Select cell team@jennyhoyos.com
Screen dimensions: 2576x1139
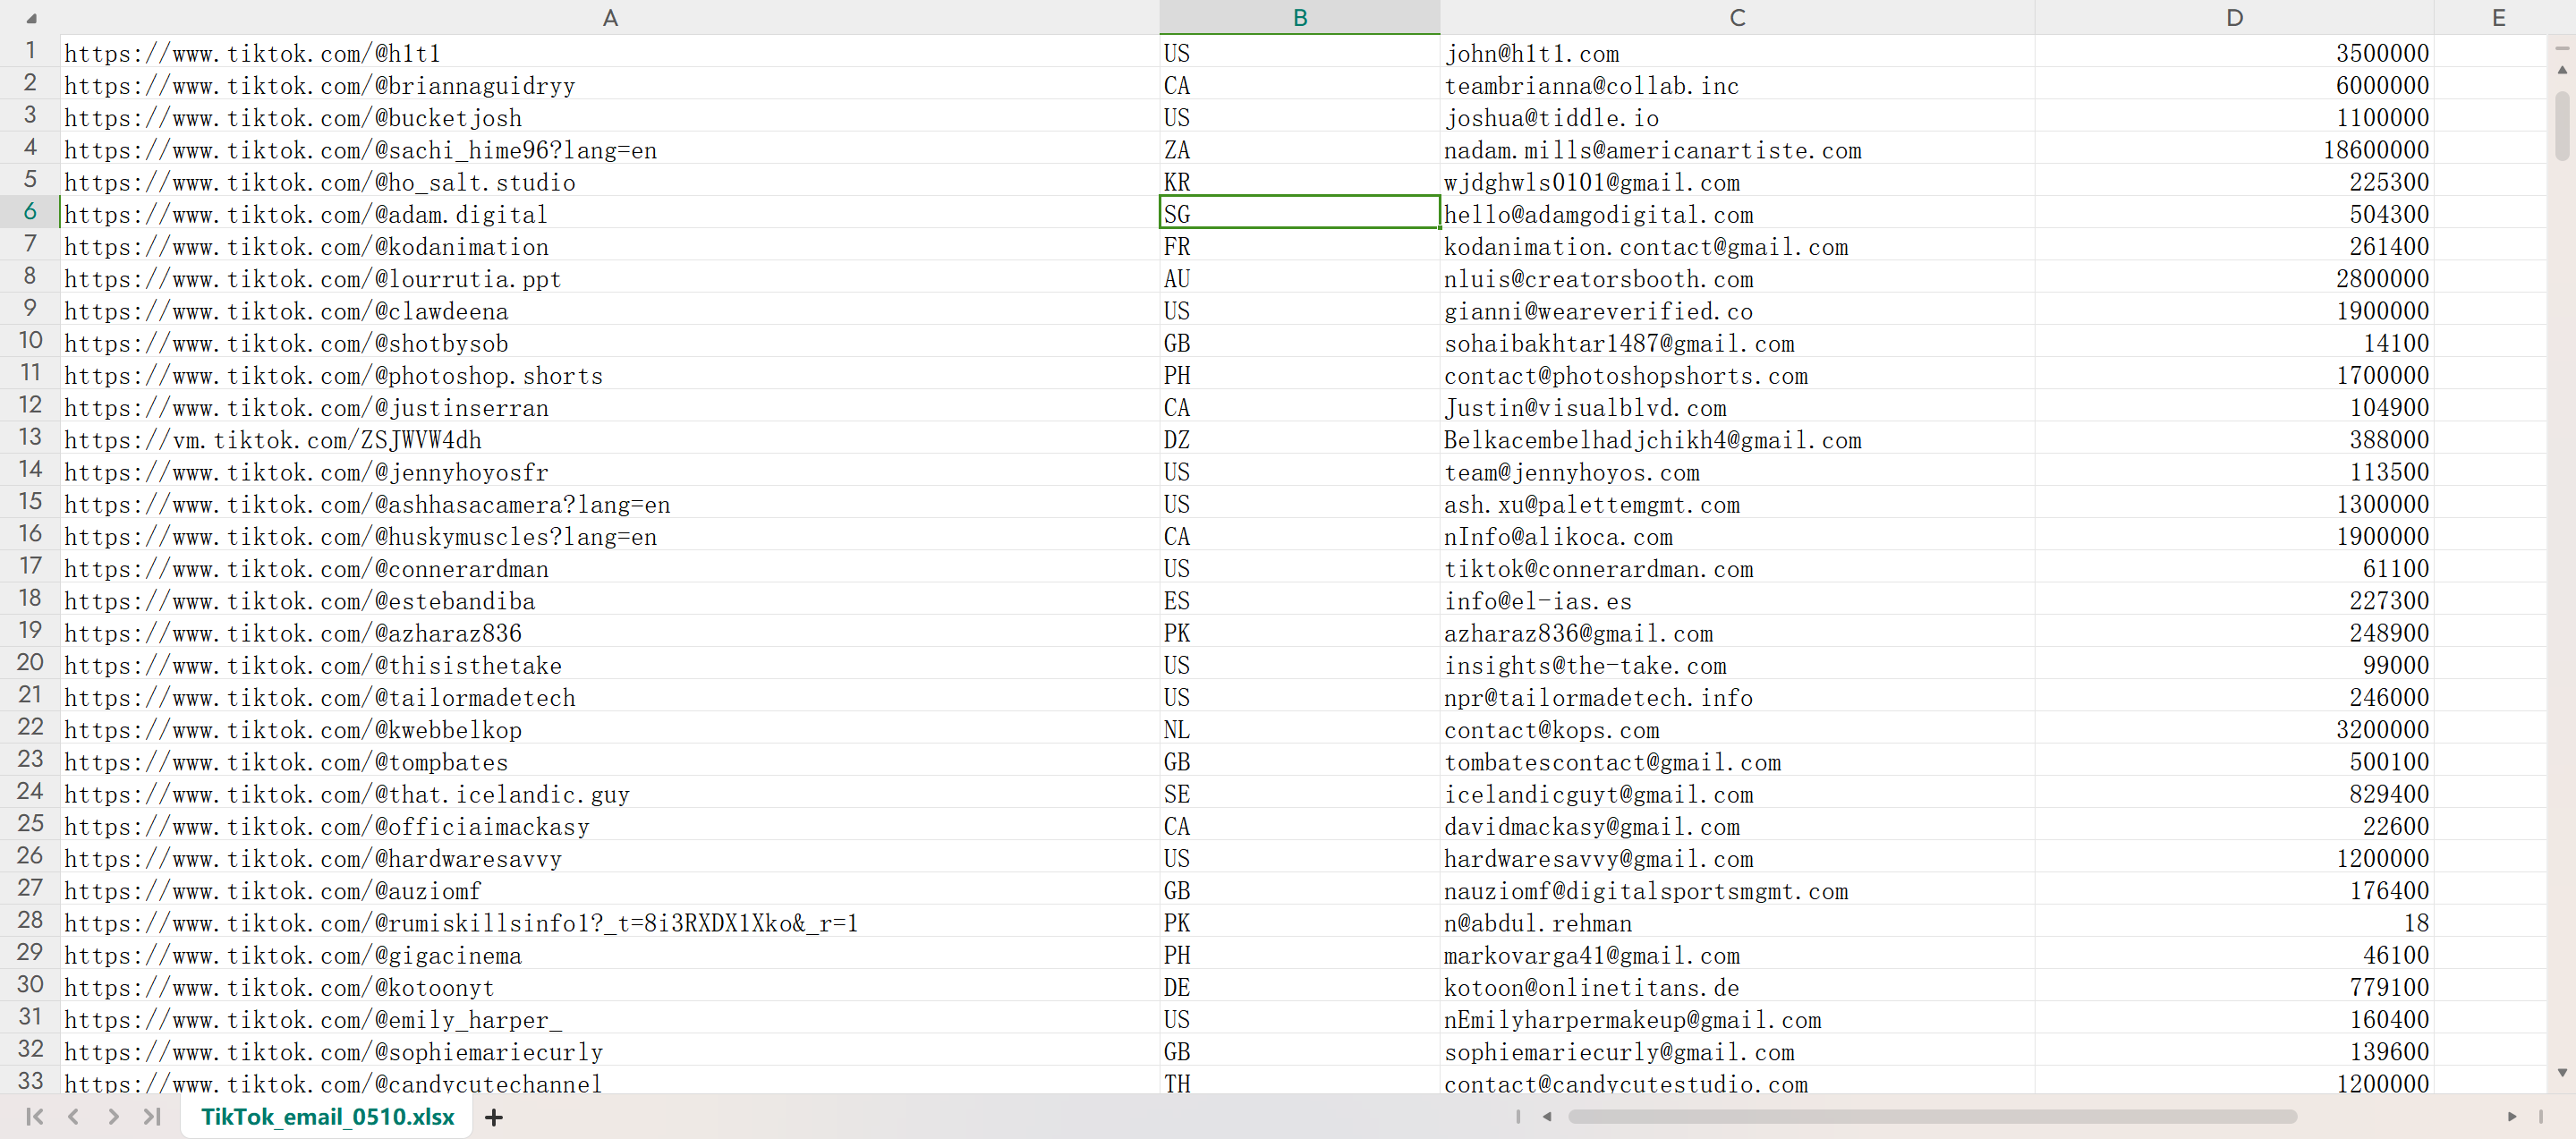click(1737, 471)
